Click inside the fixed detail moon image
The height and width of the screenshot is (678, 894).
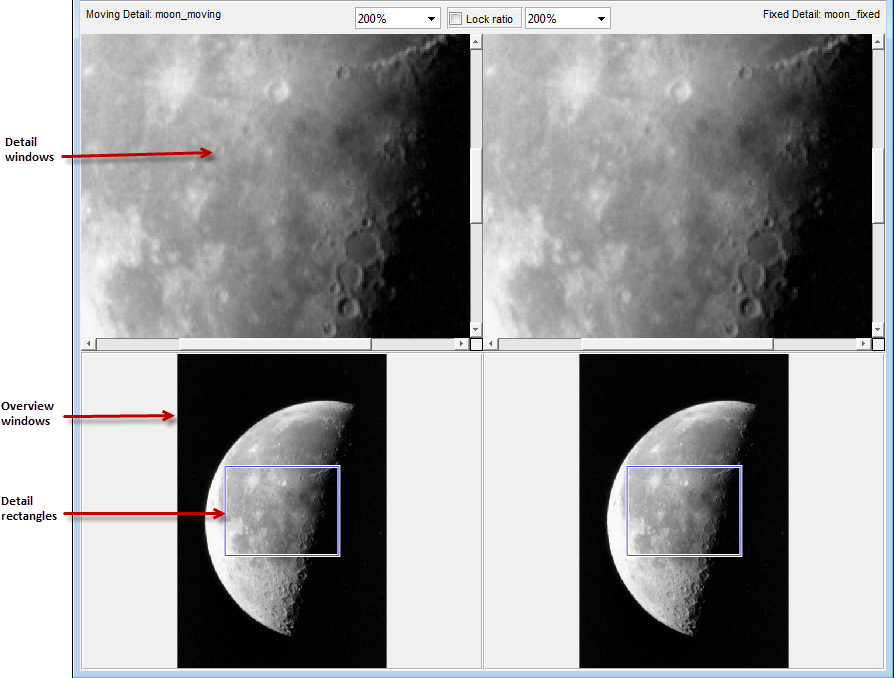coord(677,186)
